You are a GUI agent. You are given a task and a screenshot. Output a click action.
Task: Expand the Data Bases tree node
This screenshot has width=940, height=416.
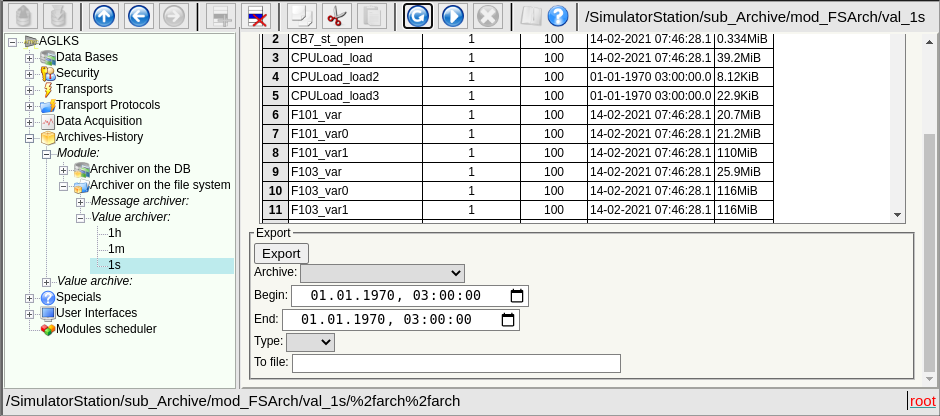pyautogui.click(x=29, y=57)
